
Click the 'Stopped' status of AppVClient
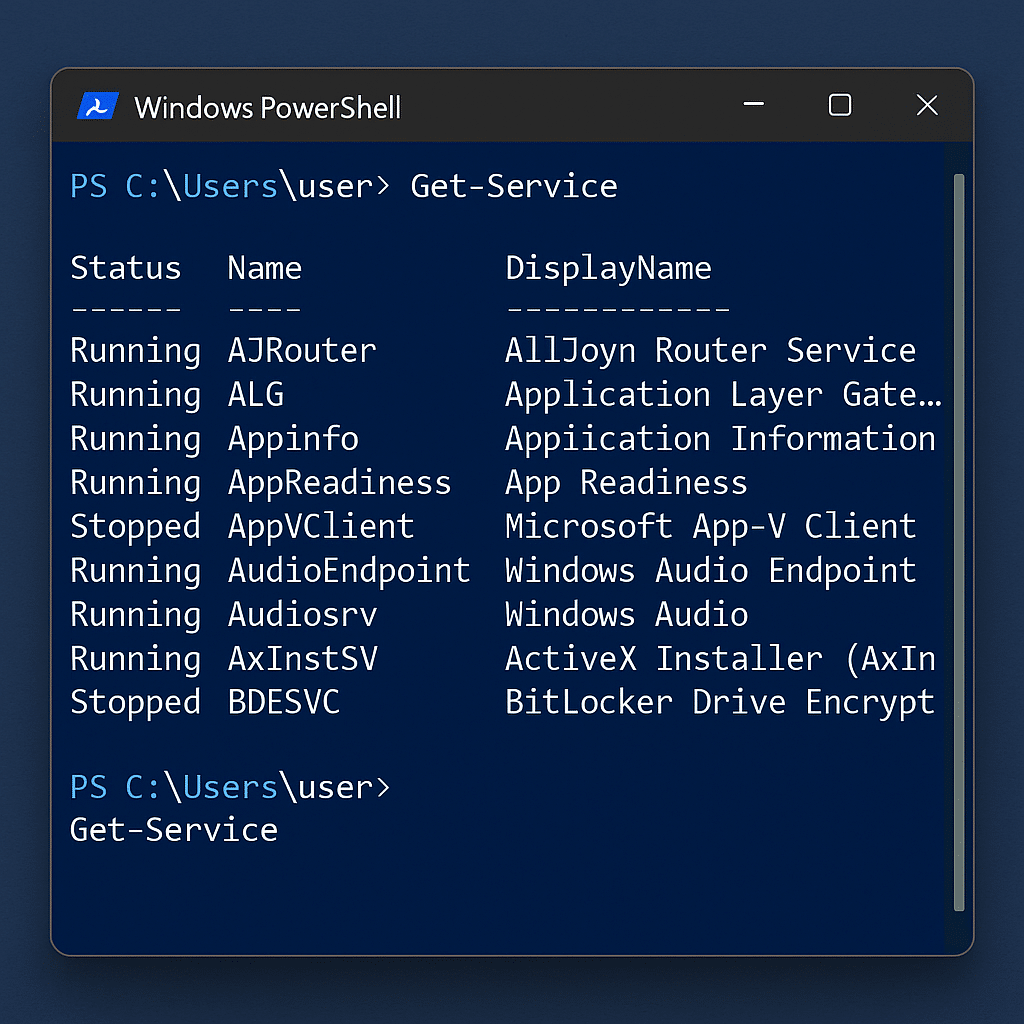coord(135,527)
